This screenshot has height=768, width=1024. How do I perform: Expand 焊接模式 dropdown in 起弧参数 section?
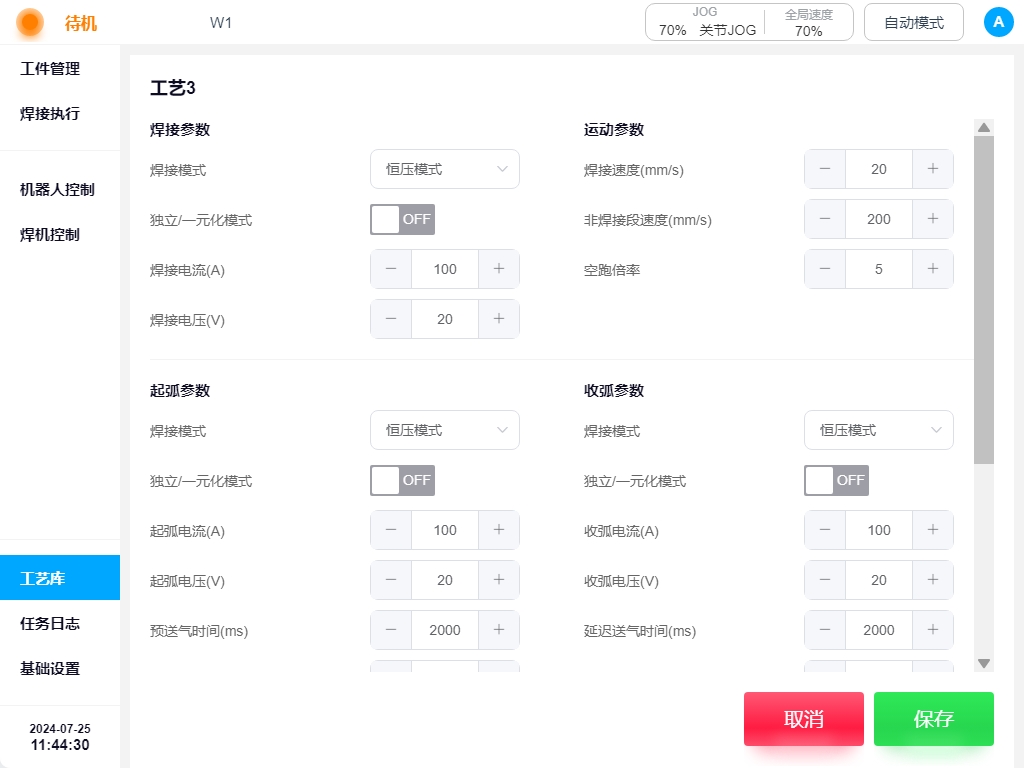445,430
